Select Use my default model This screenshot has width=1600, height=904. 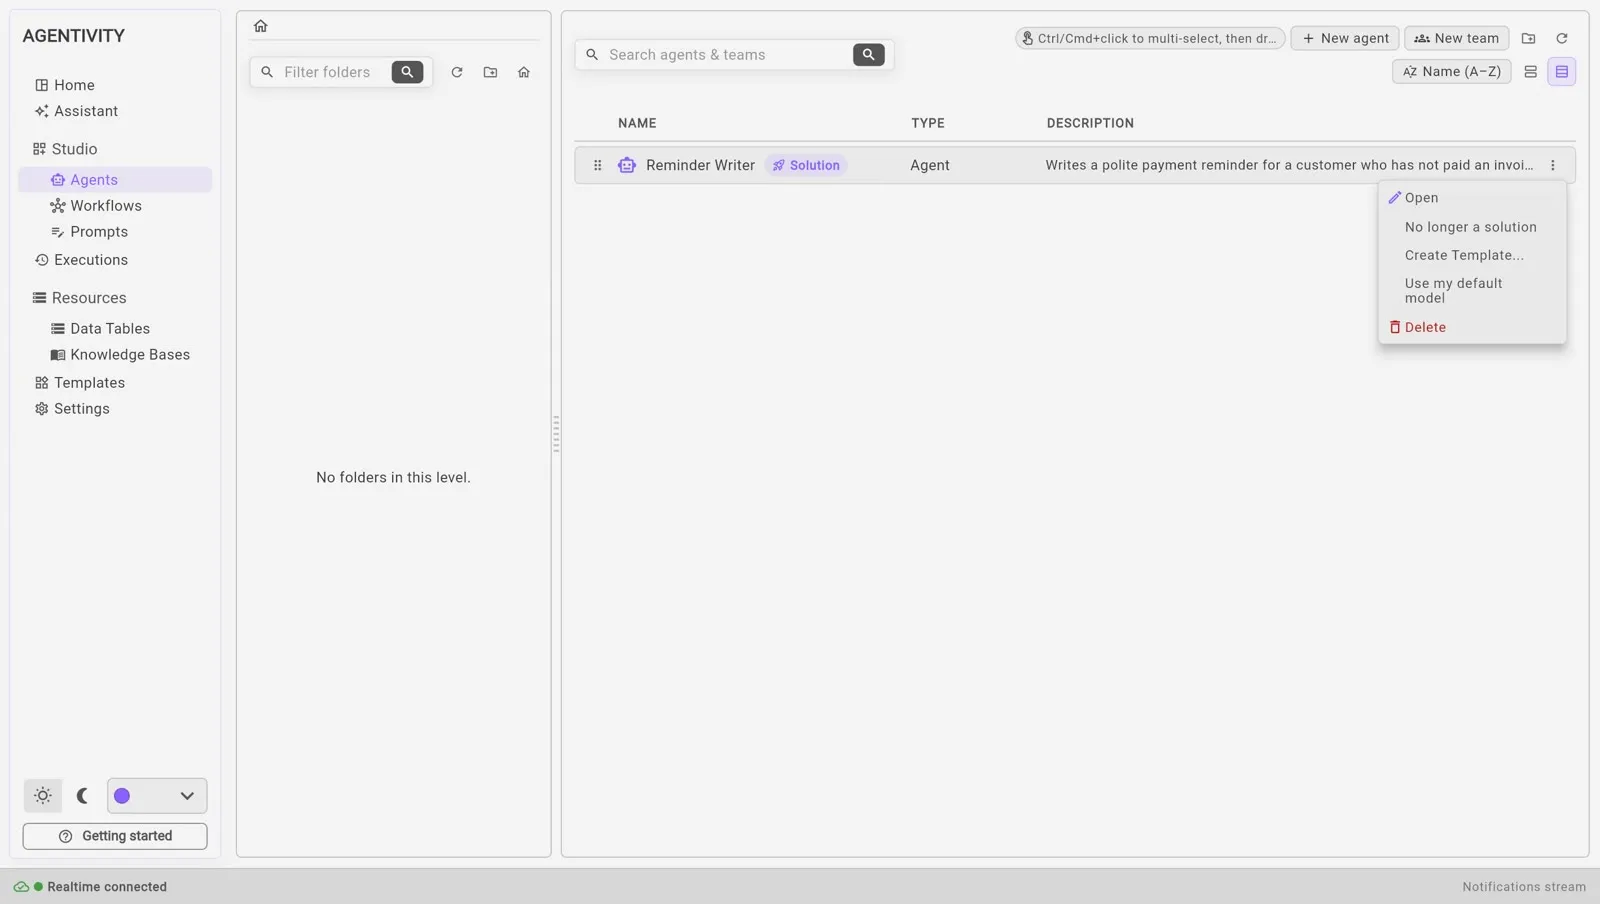1472,291
